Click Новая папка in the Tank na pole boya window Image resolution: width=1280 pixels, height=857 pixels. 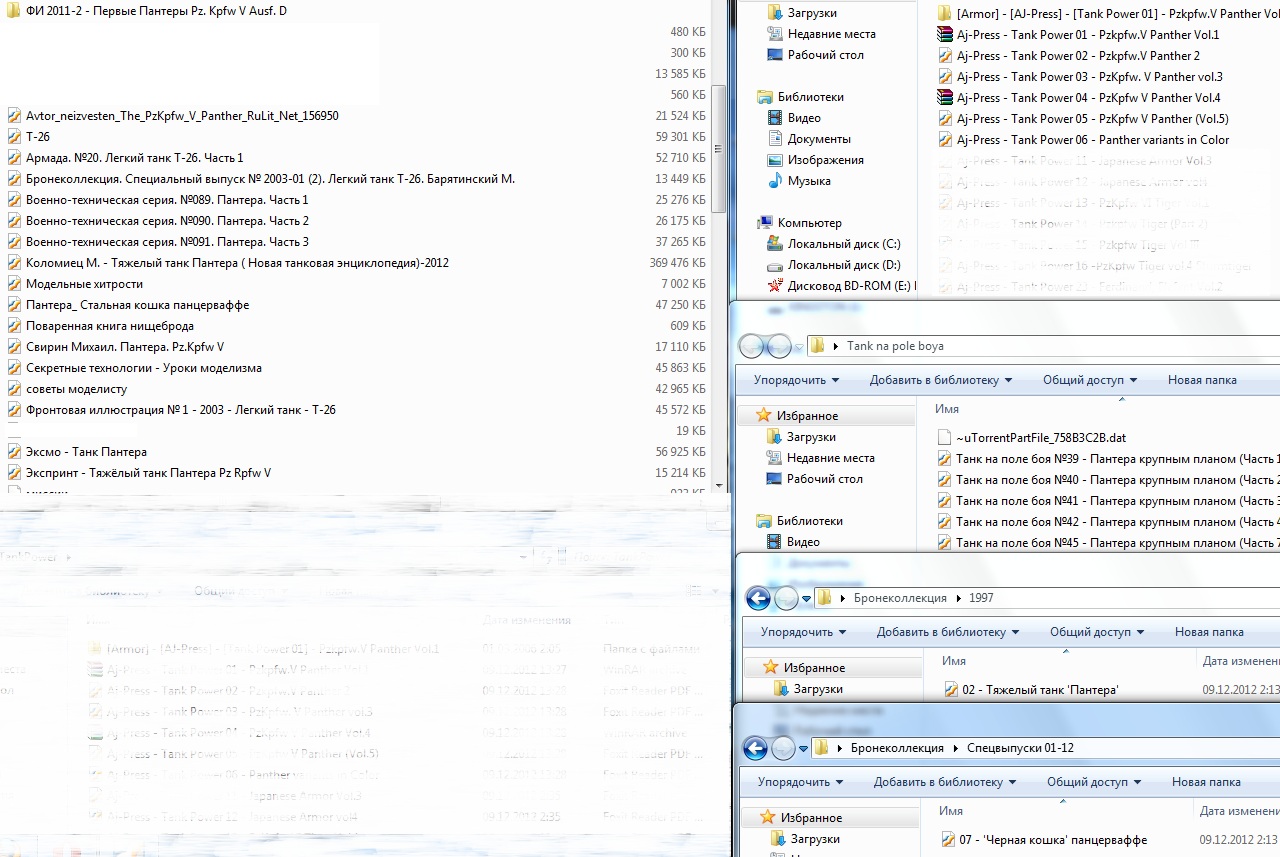[x=1202, y=380]
